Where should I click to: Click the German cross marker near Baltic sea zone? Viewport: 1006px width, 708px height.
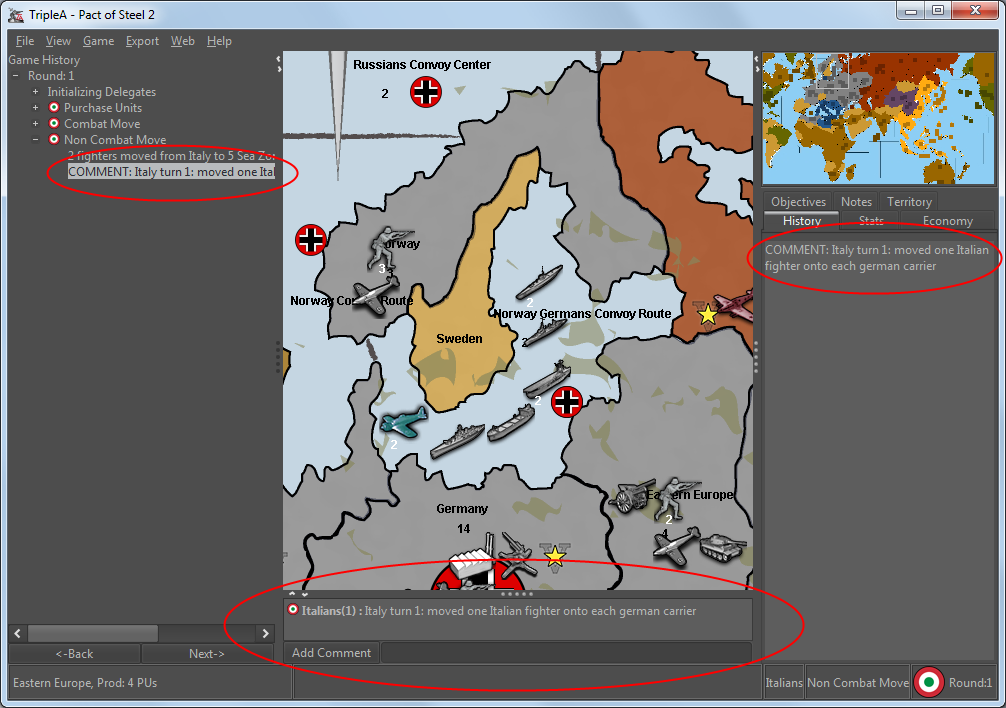click(567, 401)
